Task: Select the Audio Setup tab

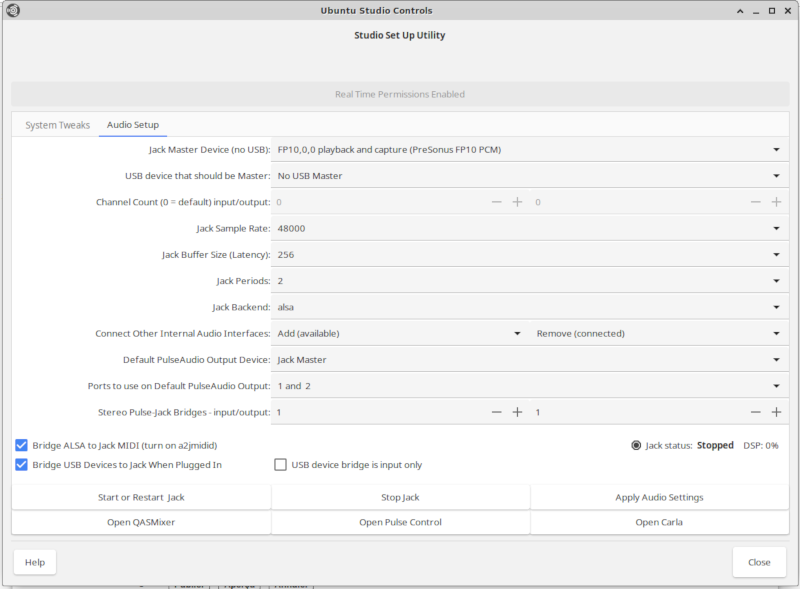Action: click(133, 125)
